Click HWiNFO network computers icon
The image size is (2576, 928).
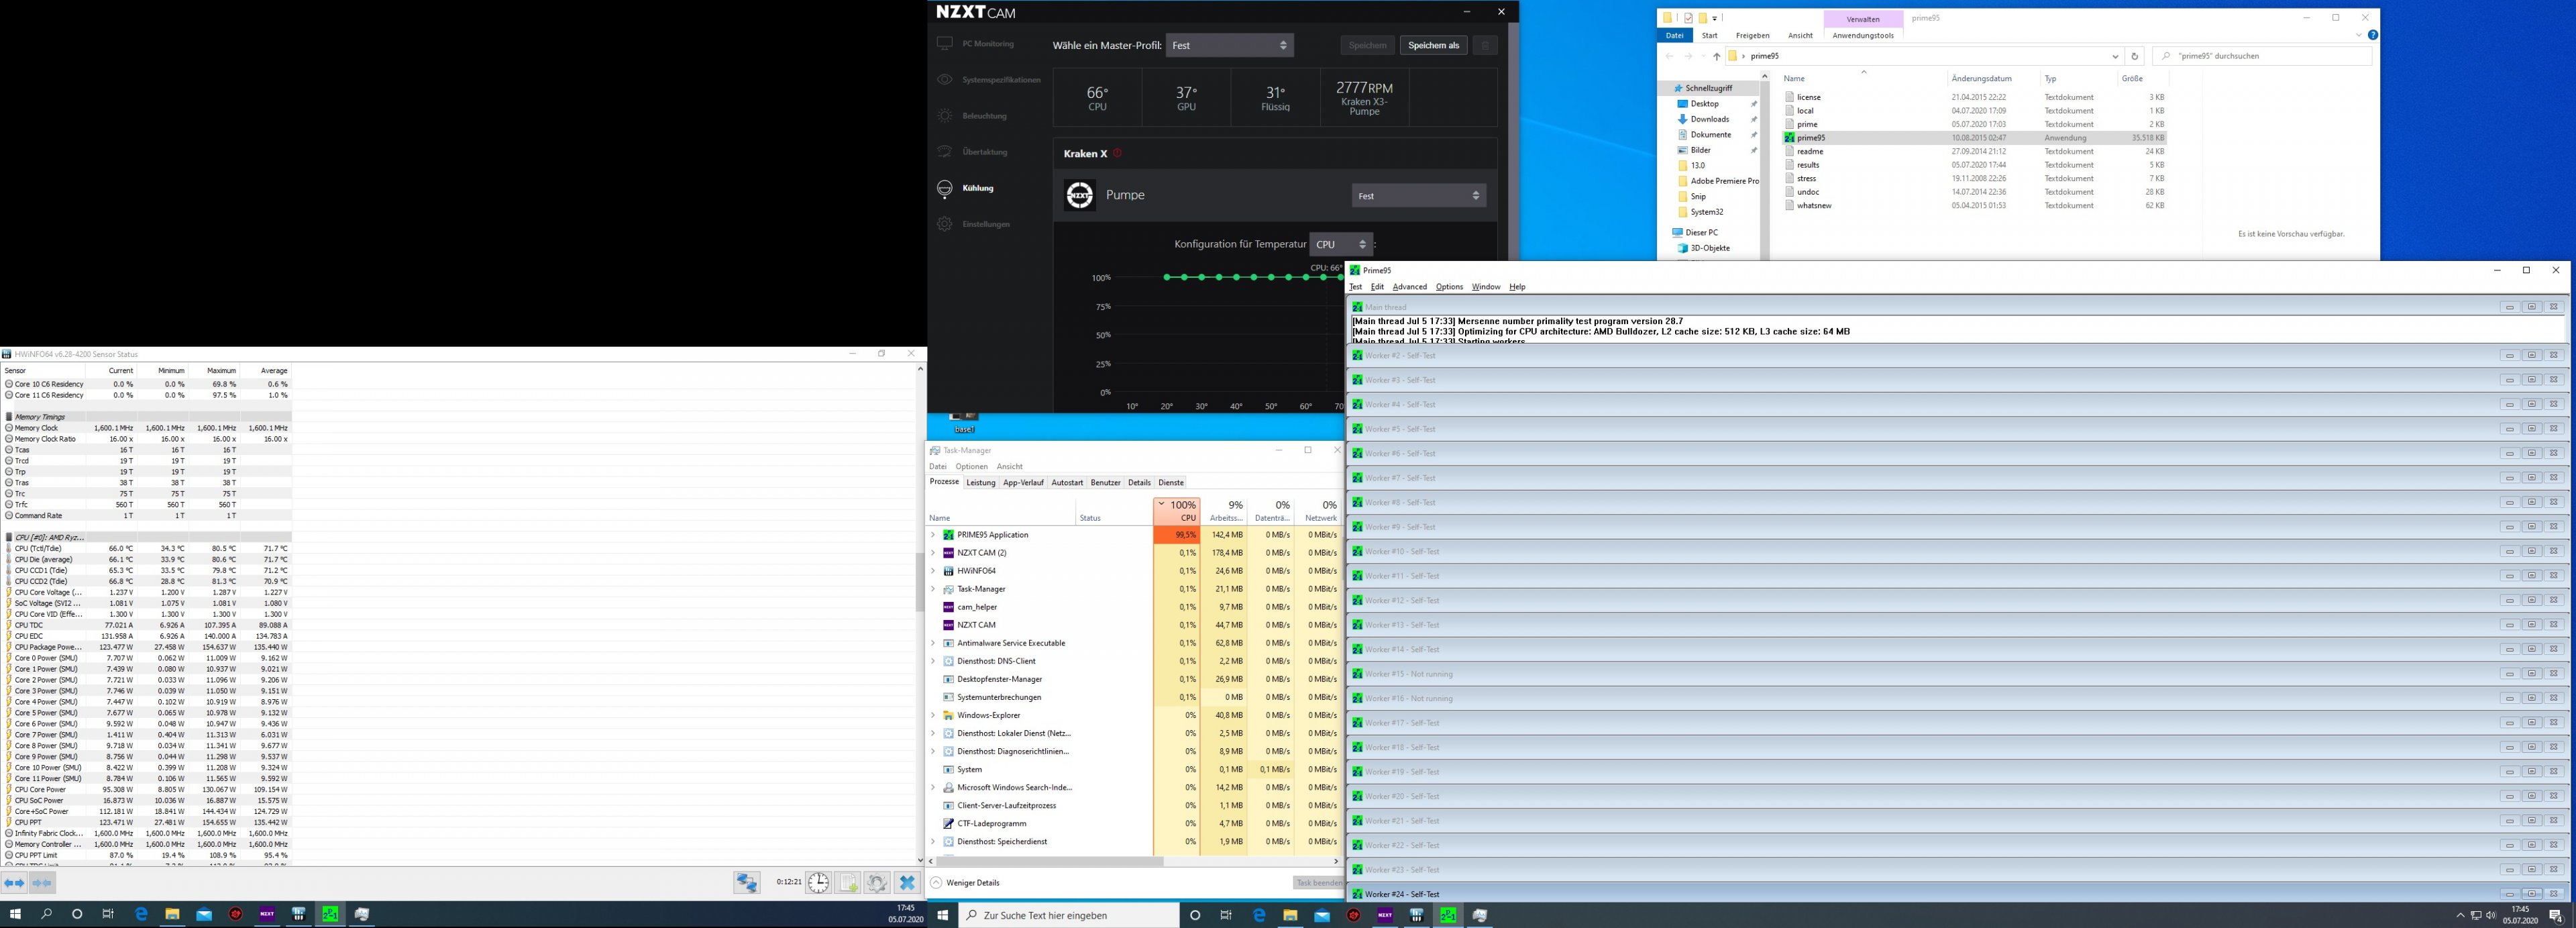[x=746, y=882]
